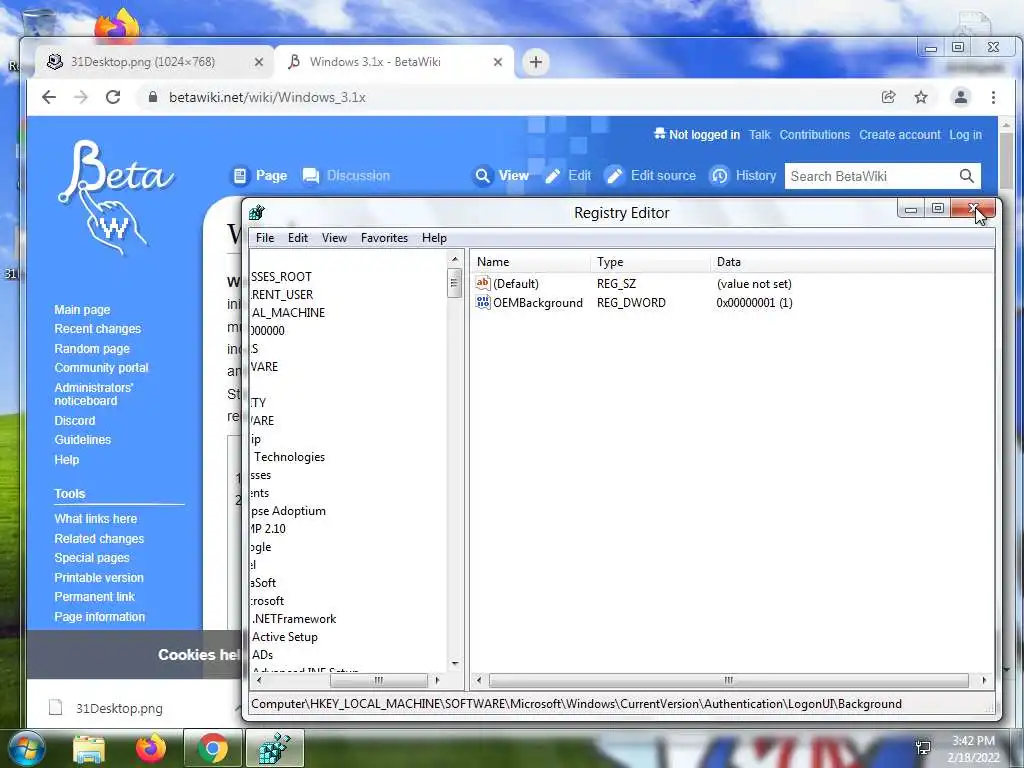This screenshot has width=1024, height=768.
Task: Open Main page in sidebar
Action: coord(82,310)
